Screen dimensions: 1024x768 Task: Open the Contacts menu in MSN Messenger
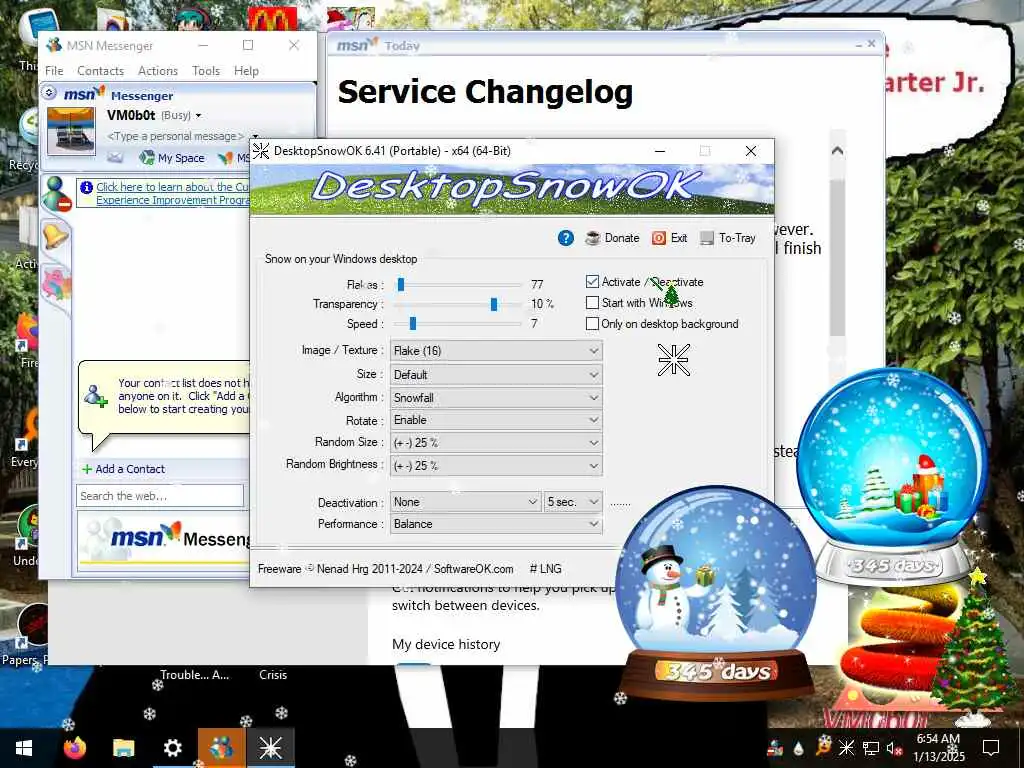pos(101,71)
